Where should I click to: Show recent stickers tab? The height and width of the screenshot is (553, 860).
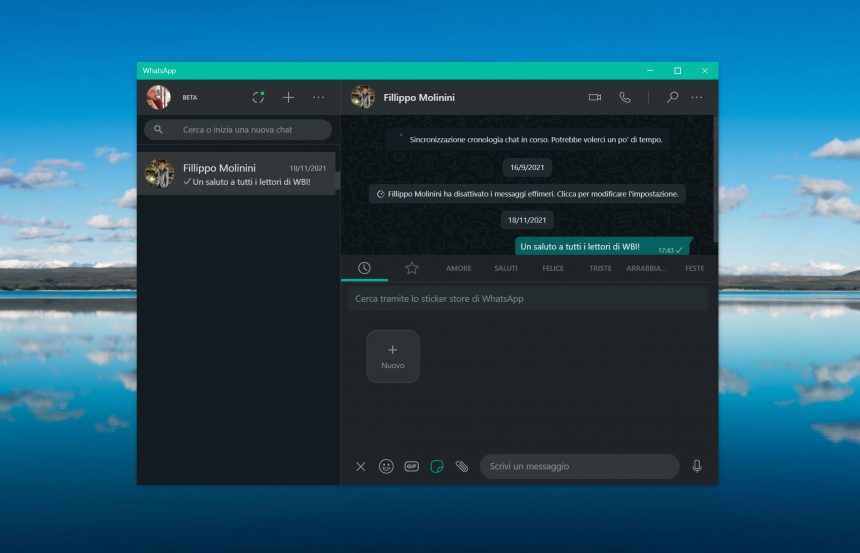click(x=364, y=268)
